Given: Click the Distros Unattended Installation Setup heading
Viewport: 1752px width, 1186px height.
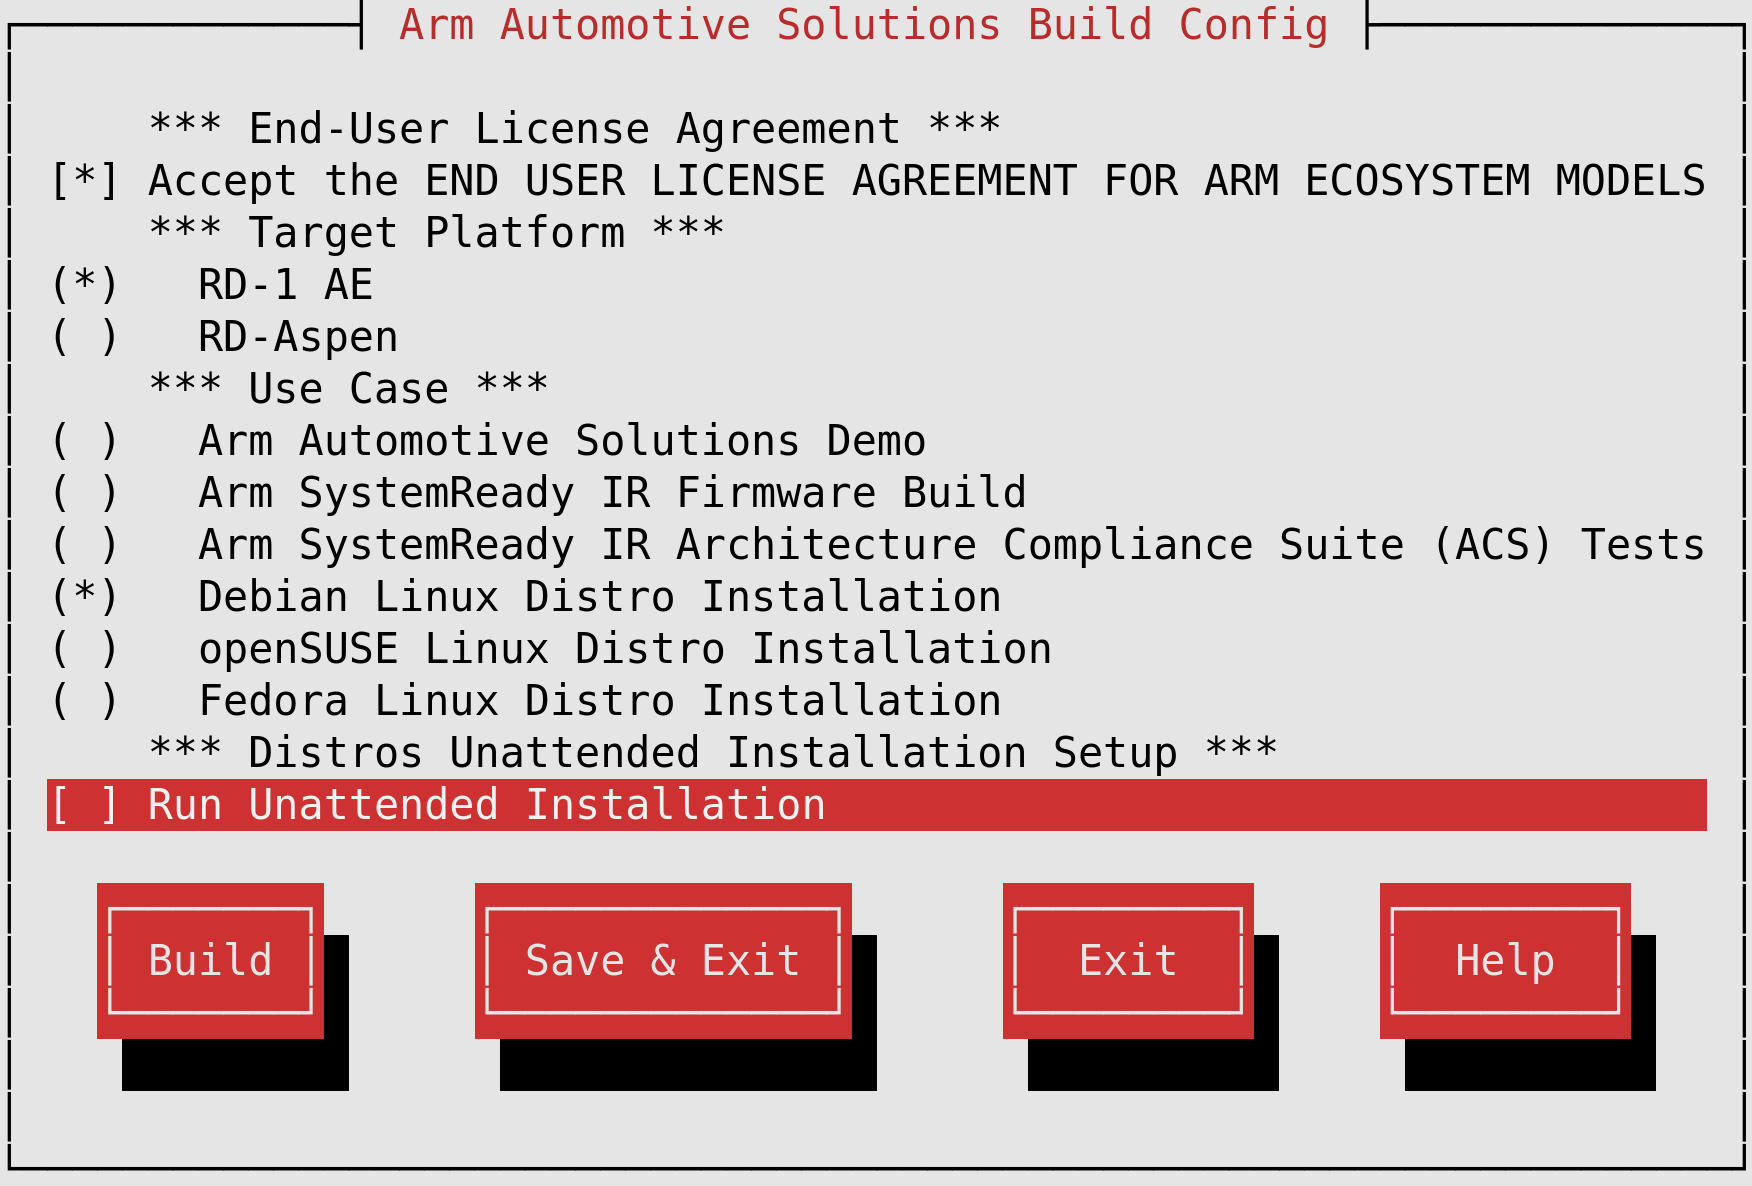Looking at the screenshot, I should pyautogui.click(x=713, y=753).
